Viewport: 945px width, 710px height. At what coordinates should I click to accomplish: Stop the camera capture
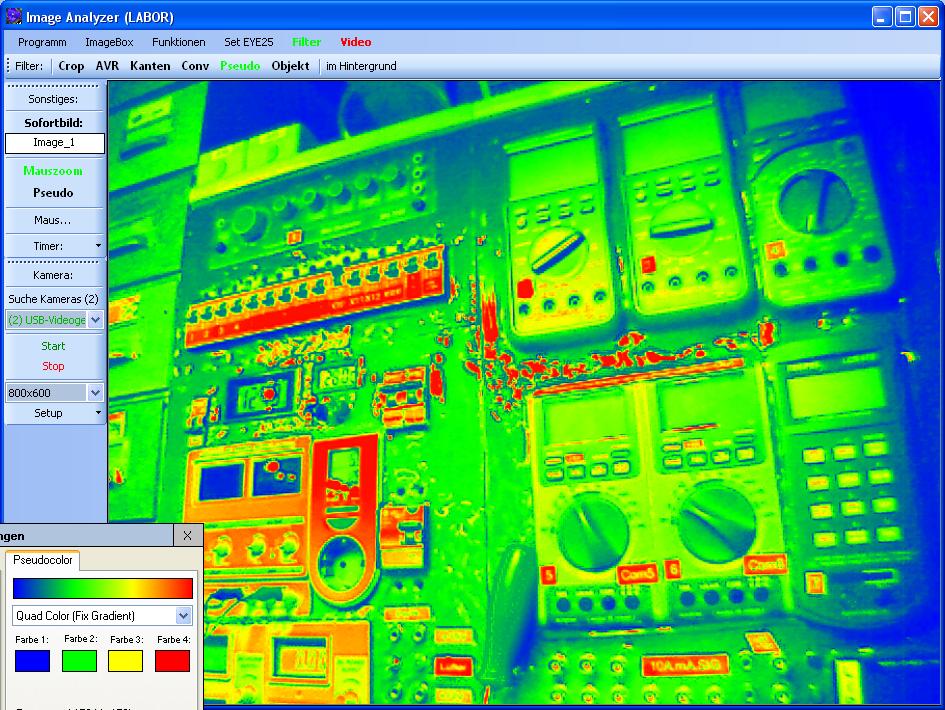53,366
